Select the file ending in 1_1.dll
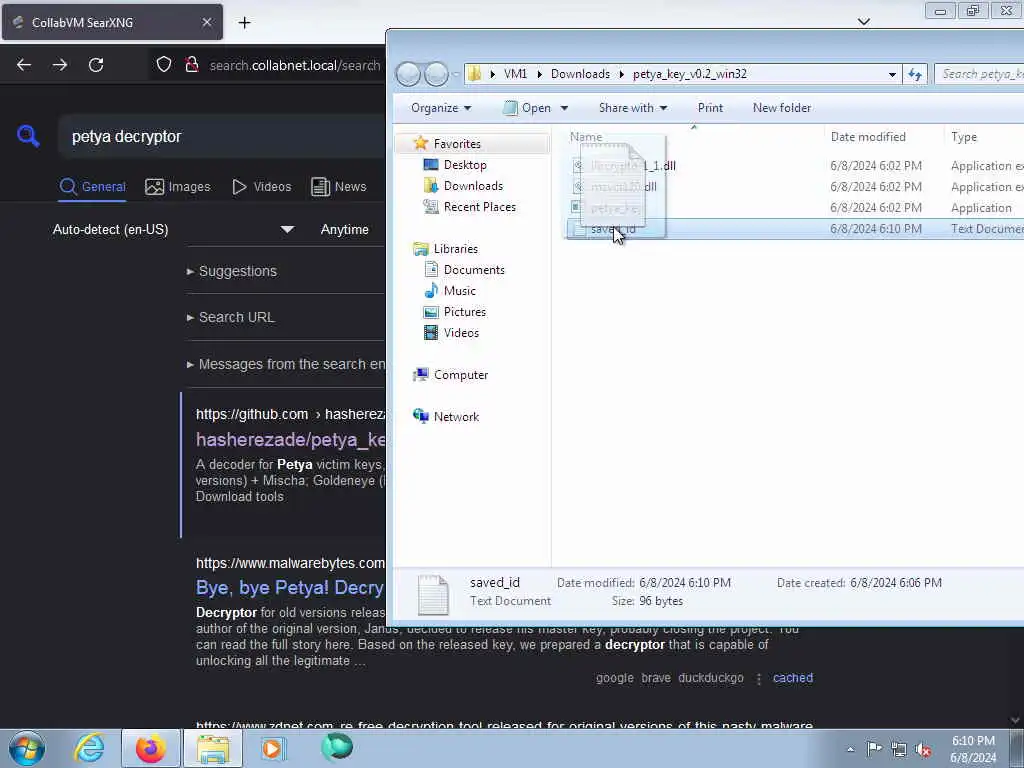The width and height of the screenshot is (1024, 768). click(x=794, y=166)
